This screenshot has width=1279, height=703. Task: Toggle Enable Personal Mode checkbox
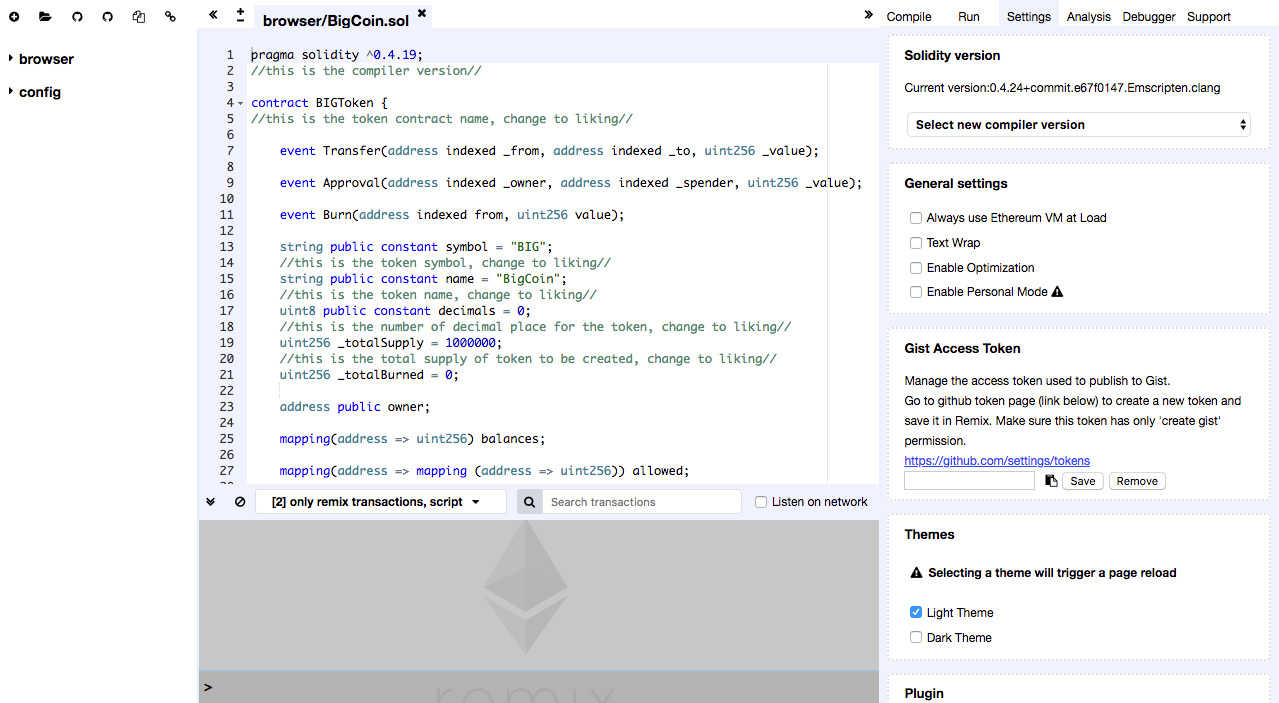pos(916,292)
